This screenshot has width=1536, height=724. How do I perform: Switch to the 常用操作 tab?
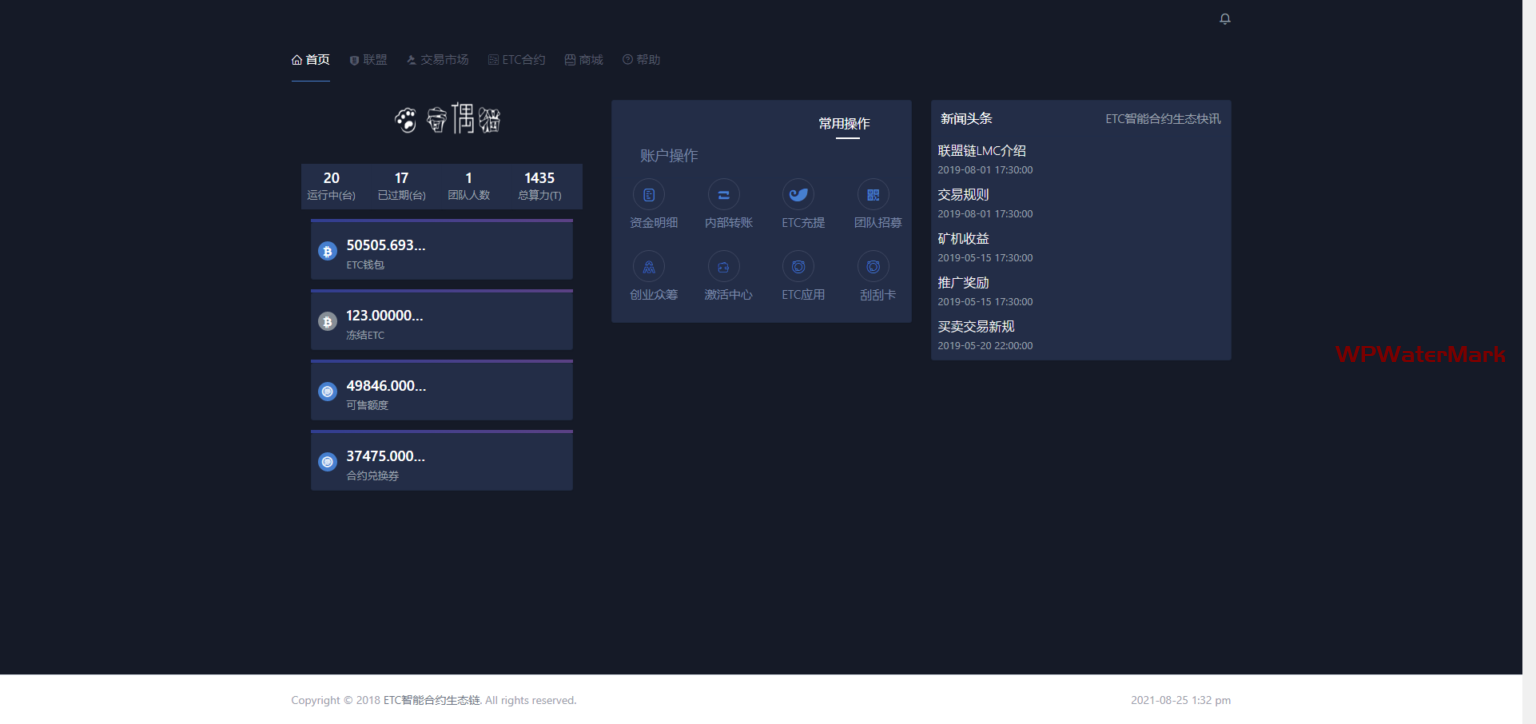coord(844,124)
